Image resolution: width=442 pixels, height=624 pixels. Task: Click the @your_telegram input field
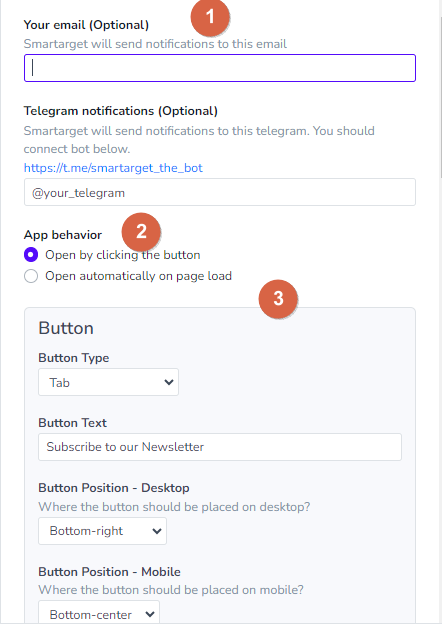point(220,192)
